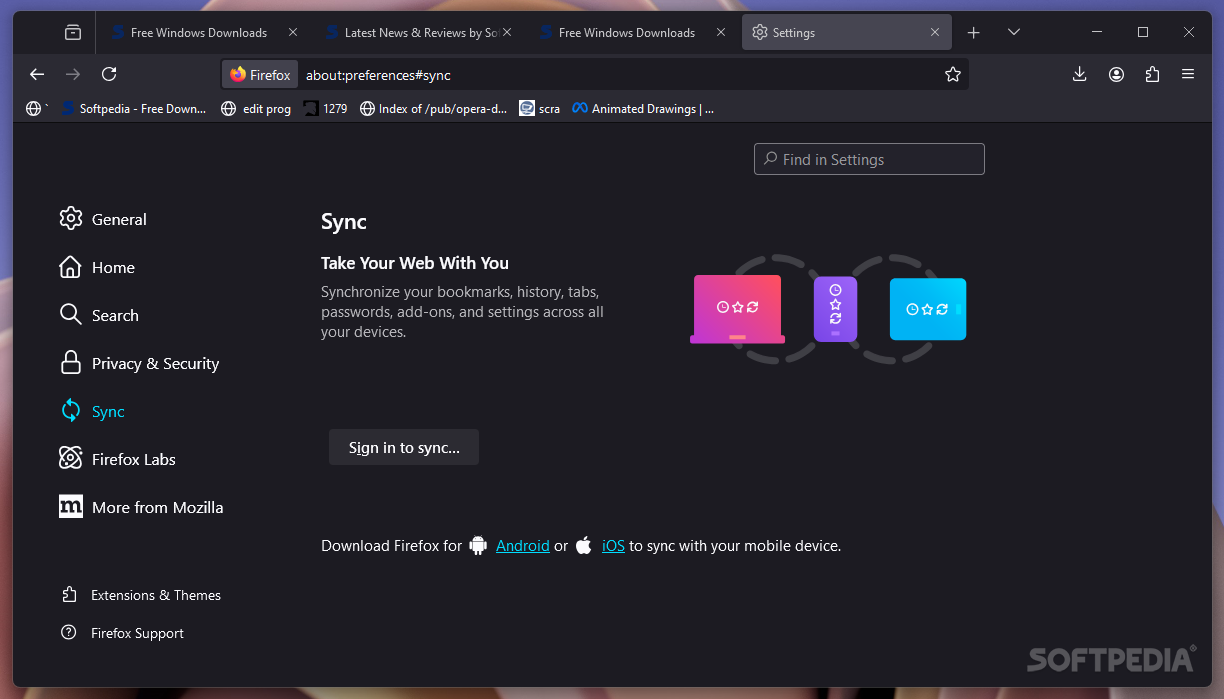The width and height of the screenshot is (1224, 699).
Task: Bookmark this page with the star icon
Action: click(953, 74)
